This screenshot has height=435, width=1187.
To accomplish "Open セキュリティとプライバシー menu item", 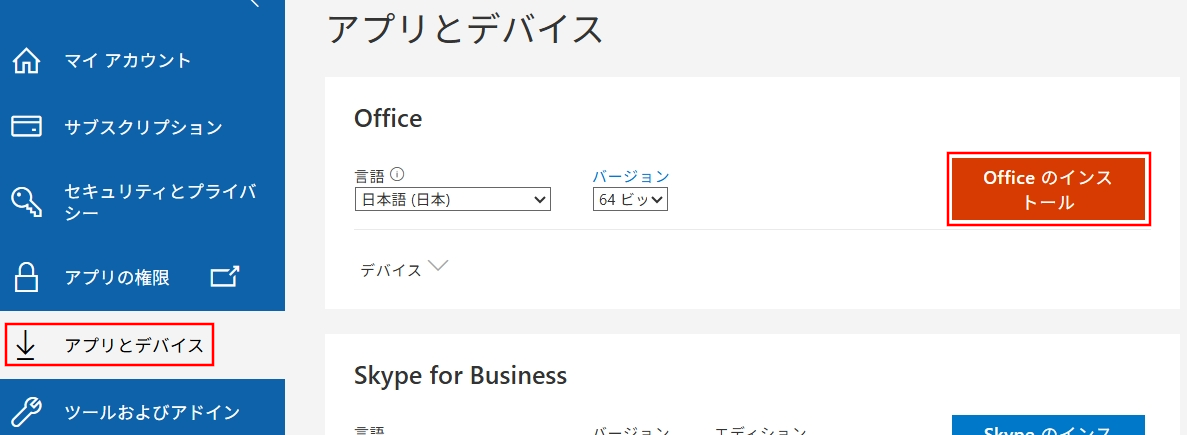I will [x=160, y=201].
